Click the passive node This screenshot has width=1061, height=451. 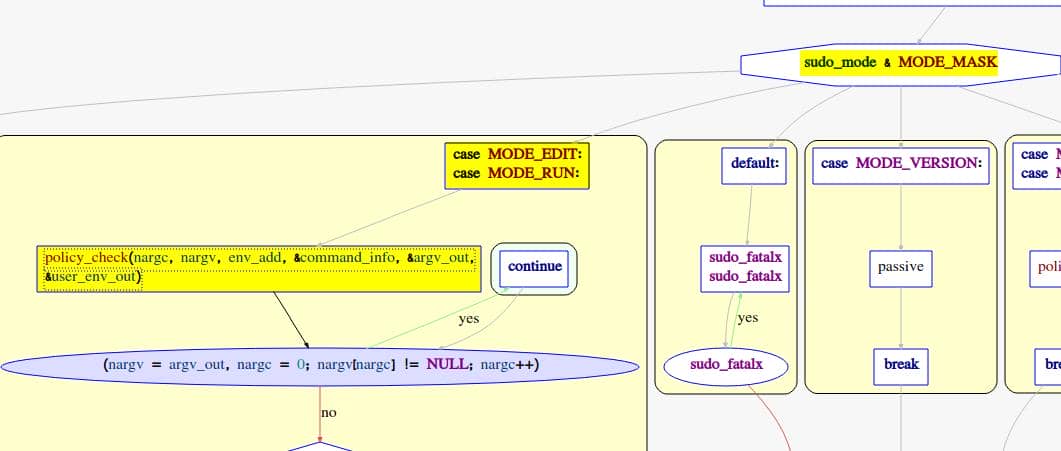[x=901, y=268]
